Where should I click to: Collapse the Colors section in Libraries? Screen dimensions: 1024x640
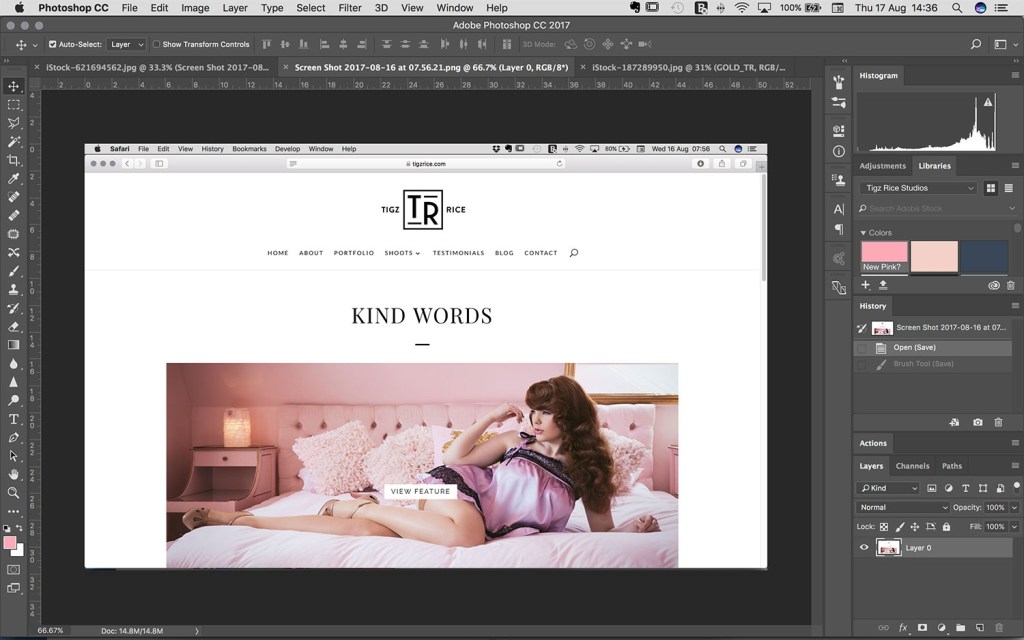[866, 232]
